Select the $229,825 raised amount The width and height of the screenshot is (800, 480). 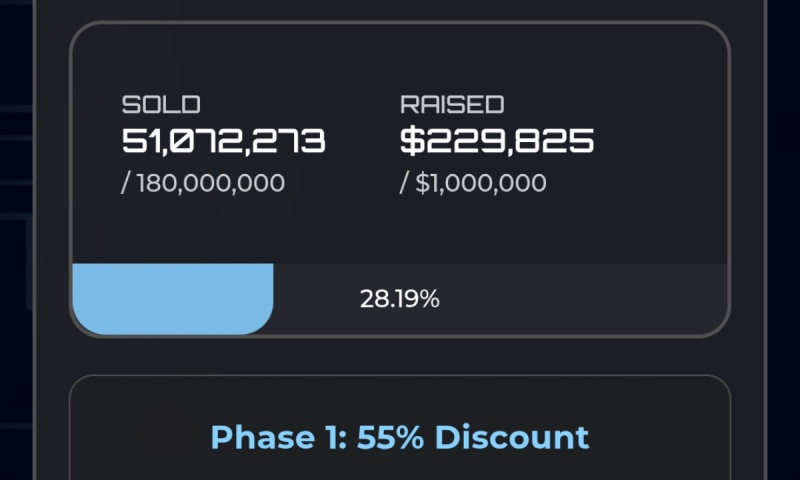497,141
